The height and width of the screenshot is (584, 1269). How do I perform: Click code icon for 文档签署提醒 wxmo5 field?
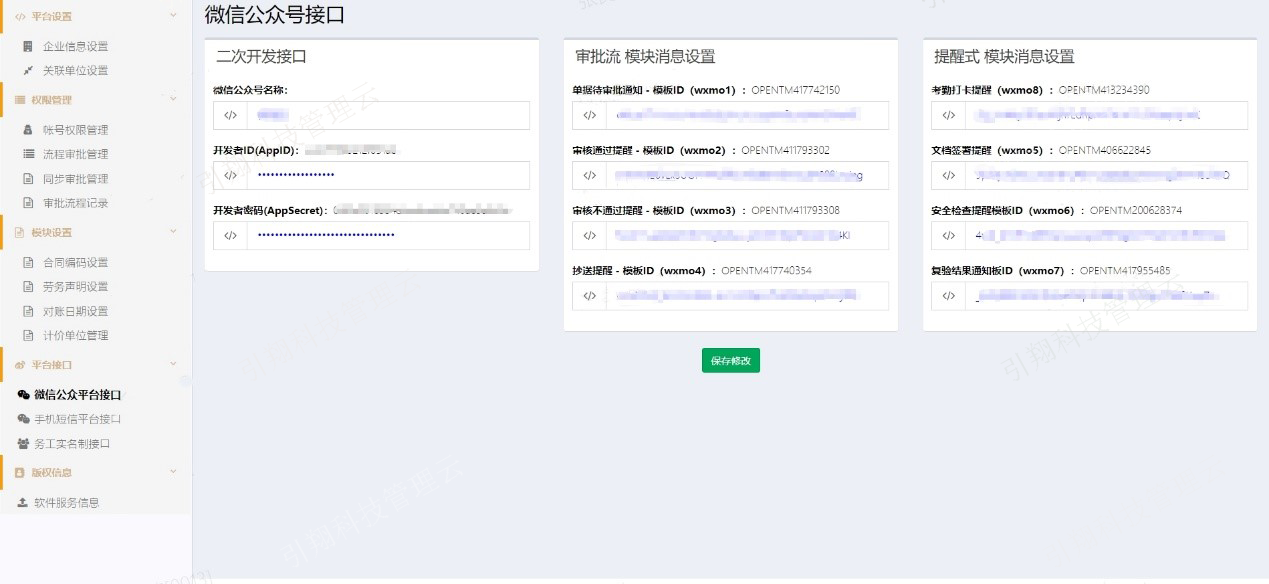point(948,175)
